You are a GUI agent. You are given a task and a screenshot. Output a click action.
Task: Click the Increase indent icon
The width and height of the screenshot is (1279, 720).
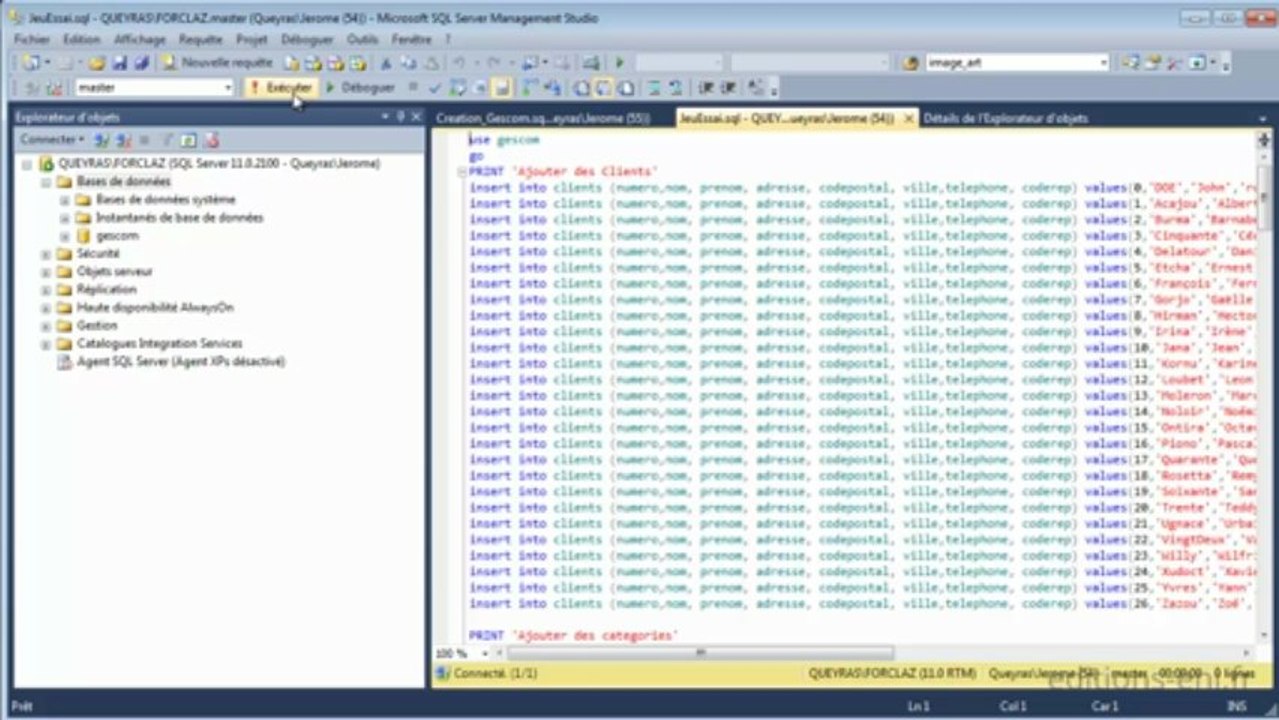coord(728,88)
